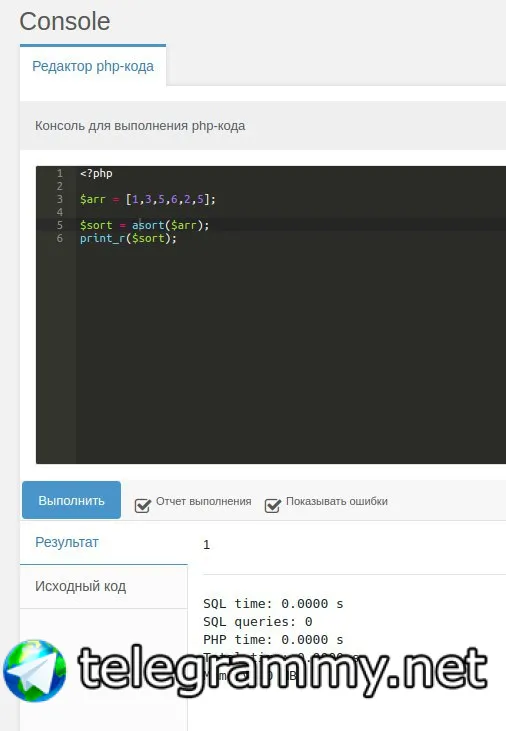This screenshot has height=731, width=506.
Task: Click the Console page heading
Action: point(65,21)
